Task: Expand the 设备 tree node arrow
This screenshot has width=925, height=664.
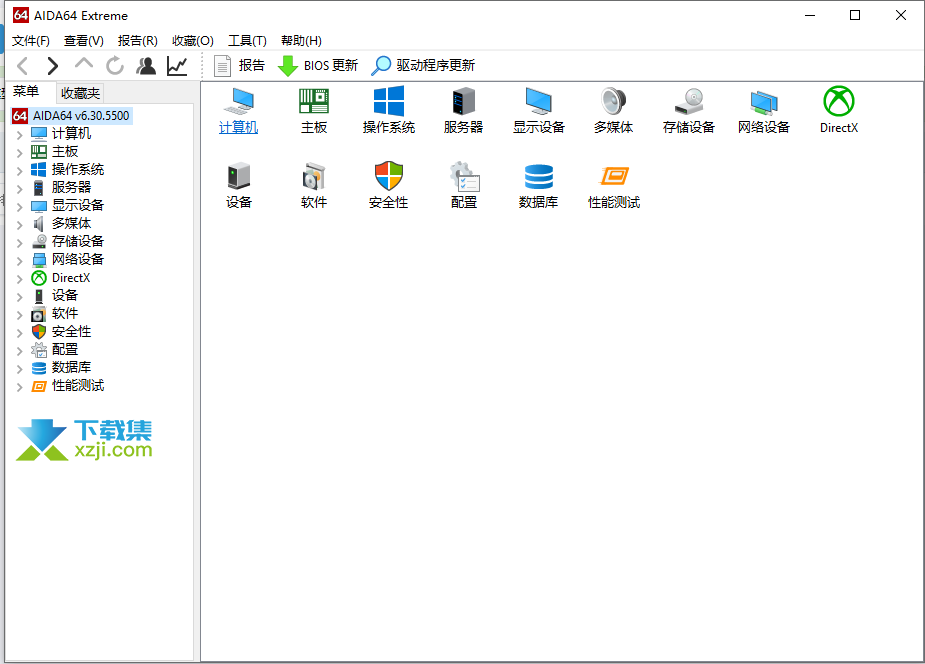Action: click(x=19, y=297)
